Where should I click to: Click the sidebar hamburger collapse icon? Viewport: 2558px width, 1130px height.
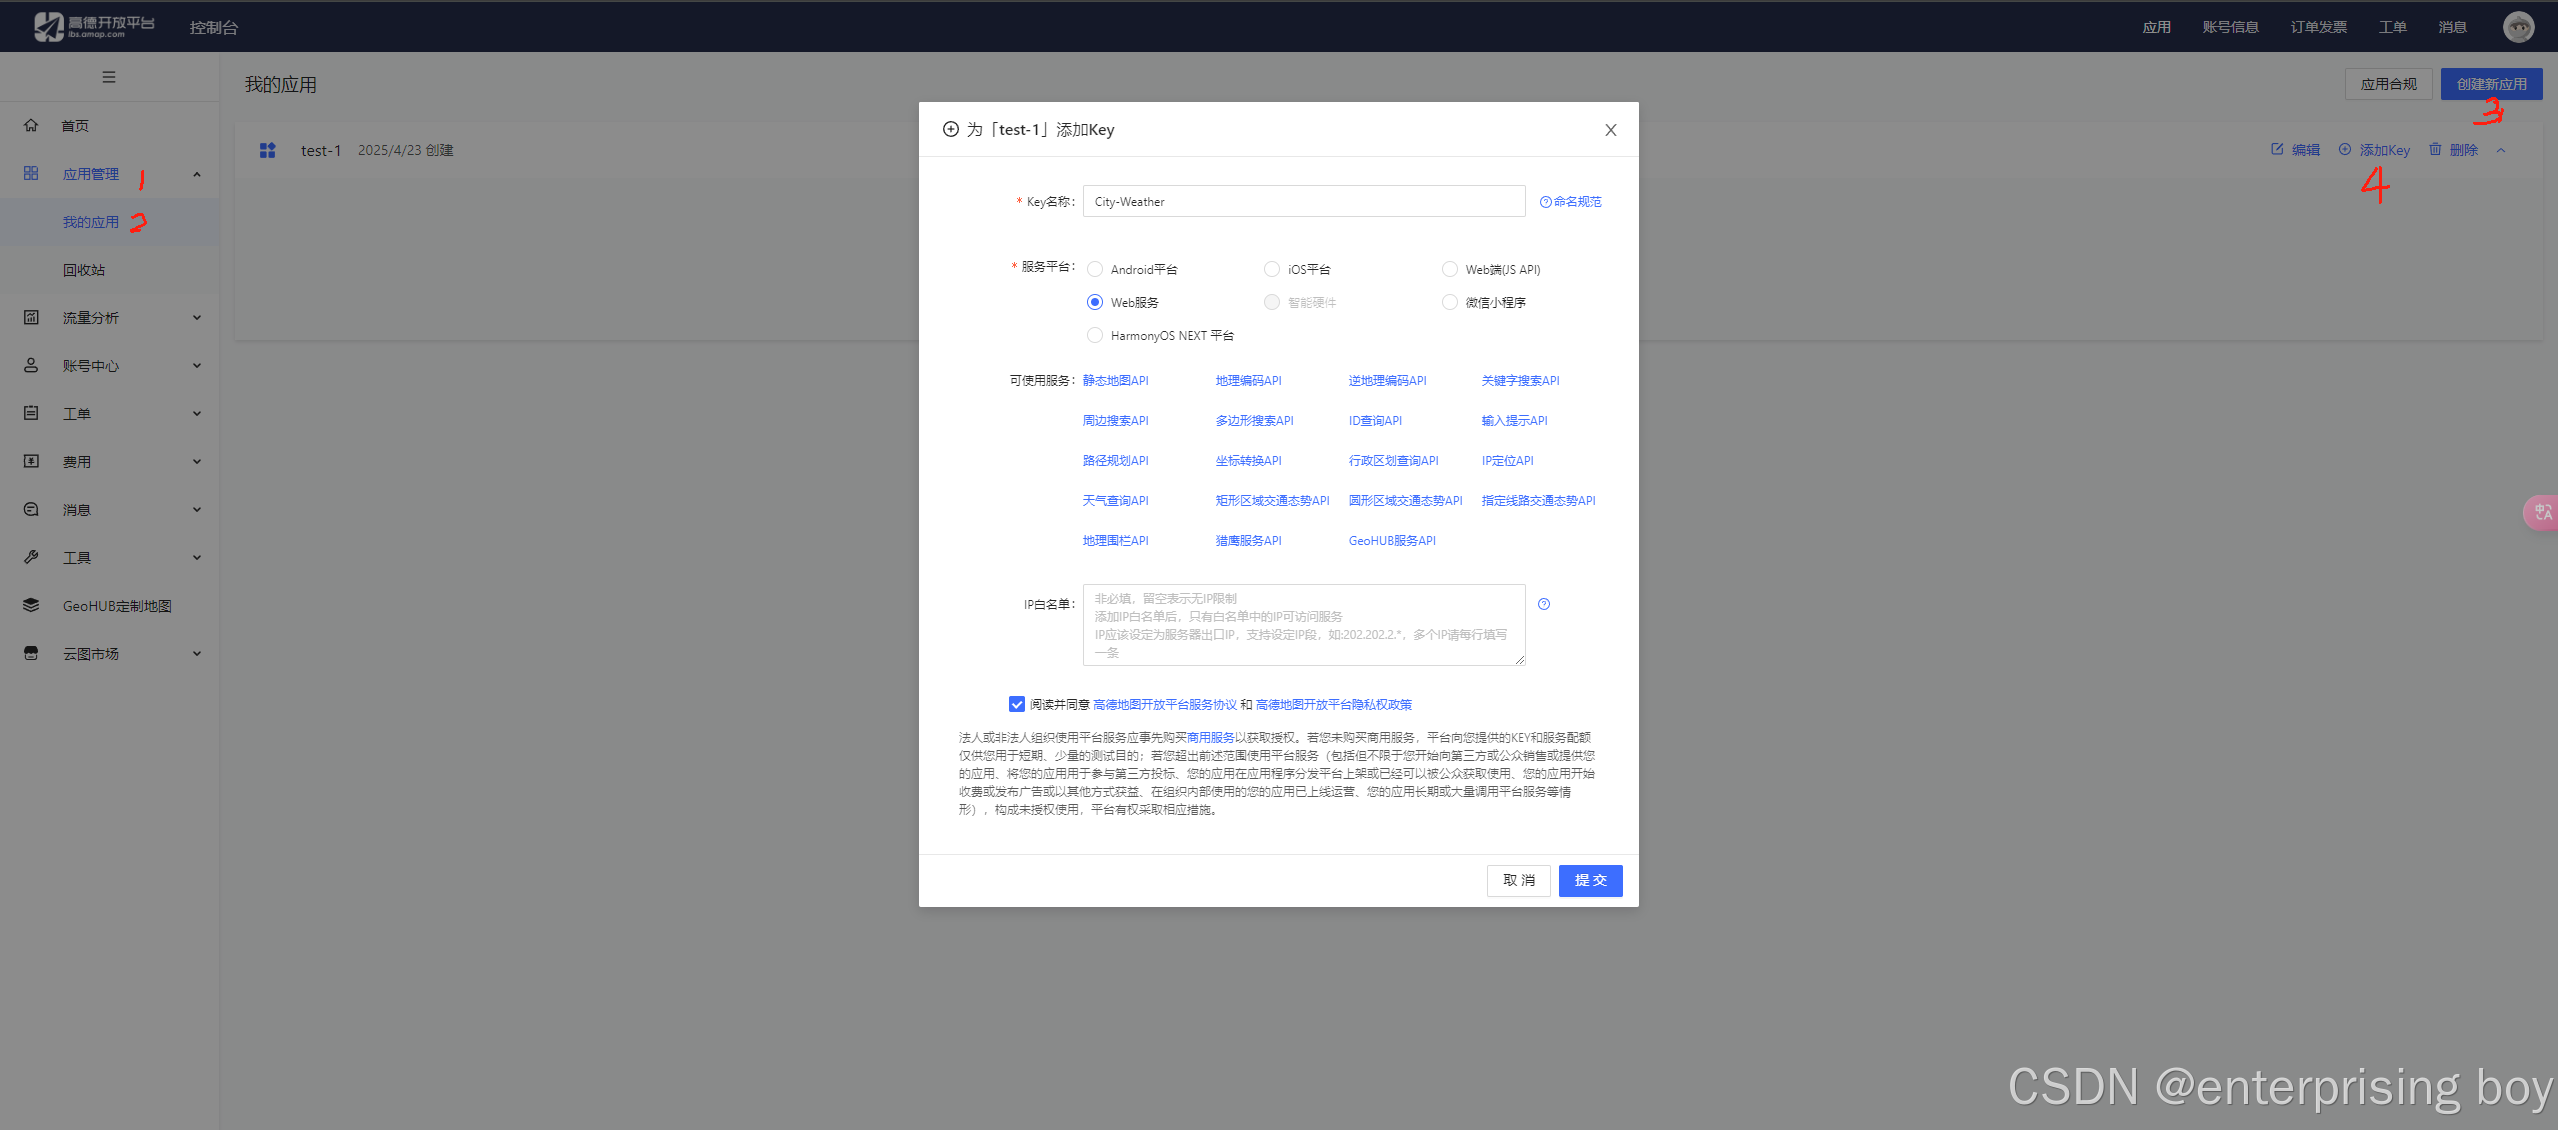click(x=109, y=77)
